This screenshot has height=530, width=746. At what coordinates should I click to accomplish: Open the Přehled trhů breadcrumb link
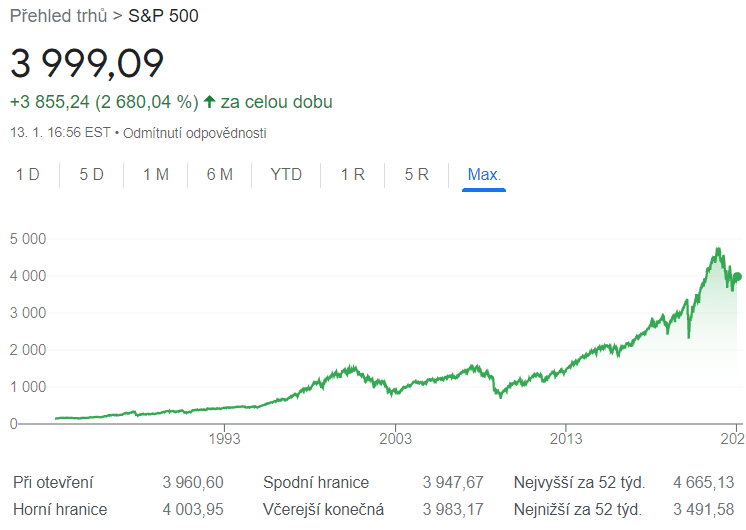[x=59, y=17]
